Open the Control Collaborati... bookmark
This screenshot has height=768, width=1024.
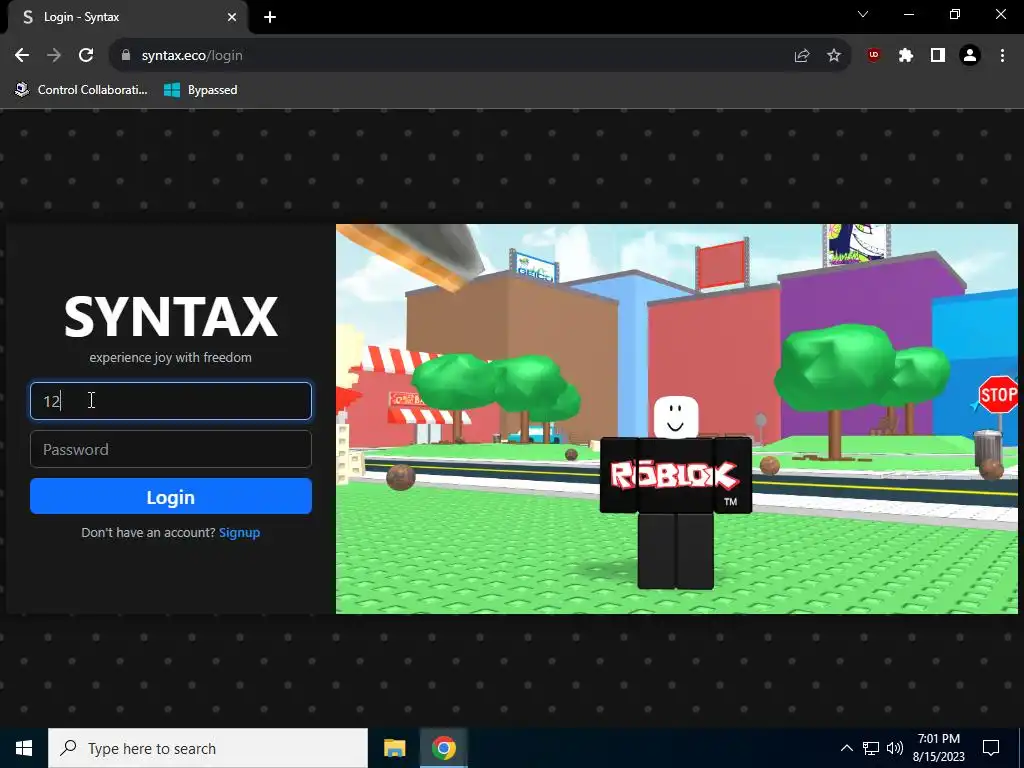[82, 89]
